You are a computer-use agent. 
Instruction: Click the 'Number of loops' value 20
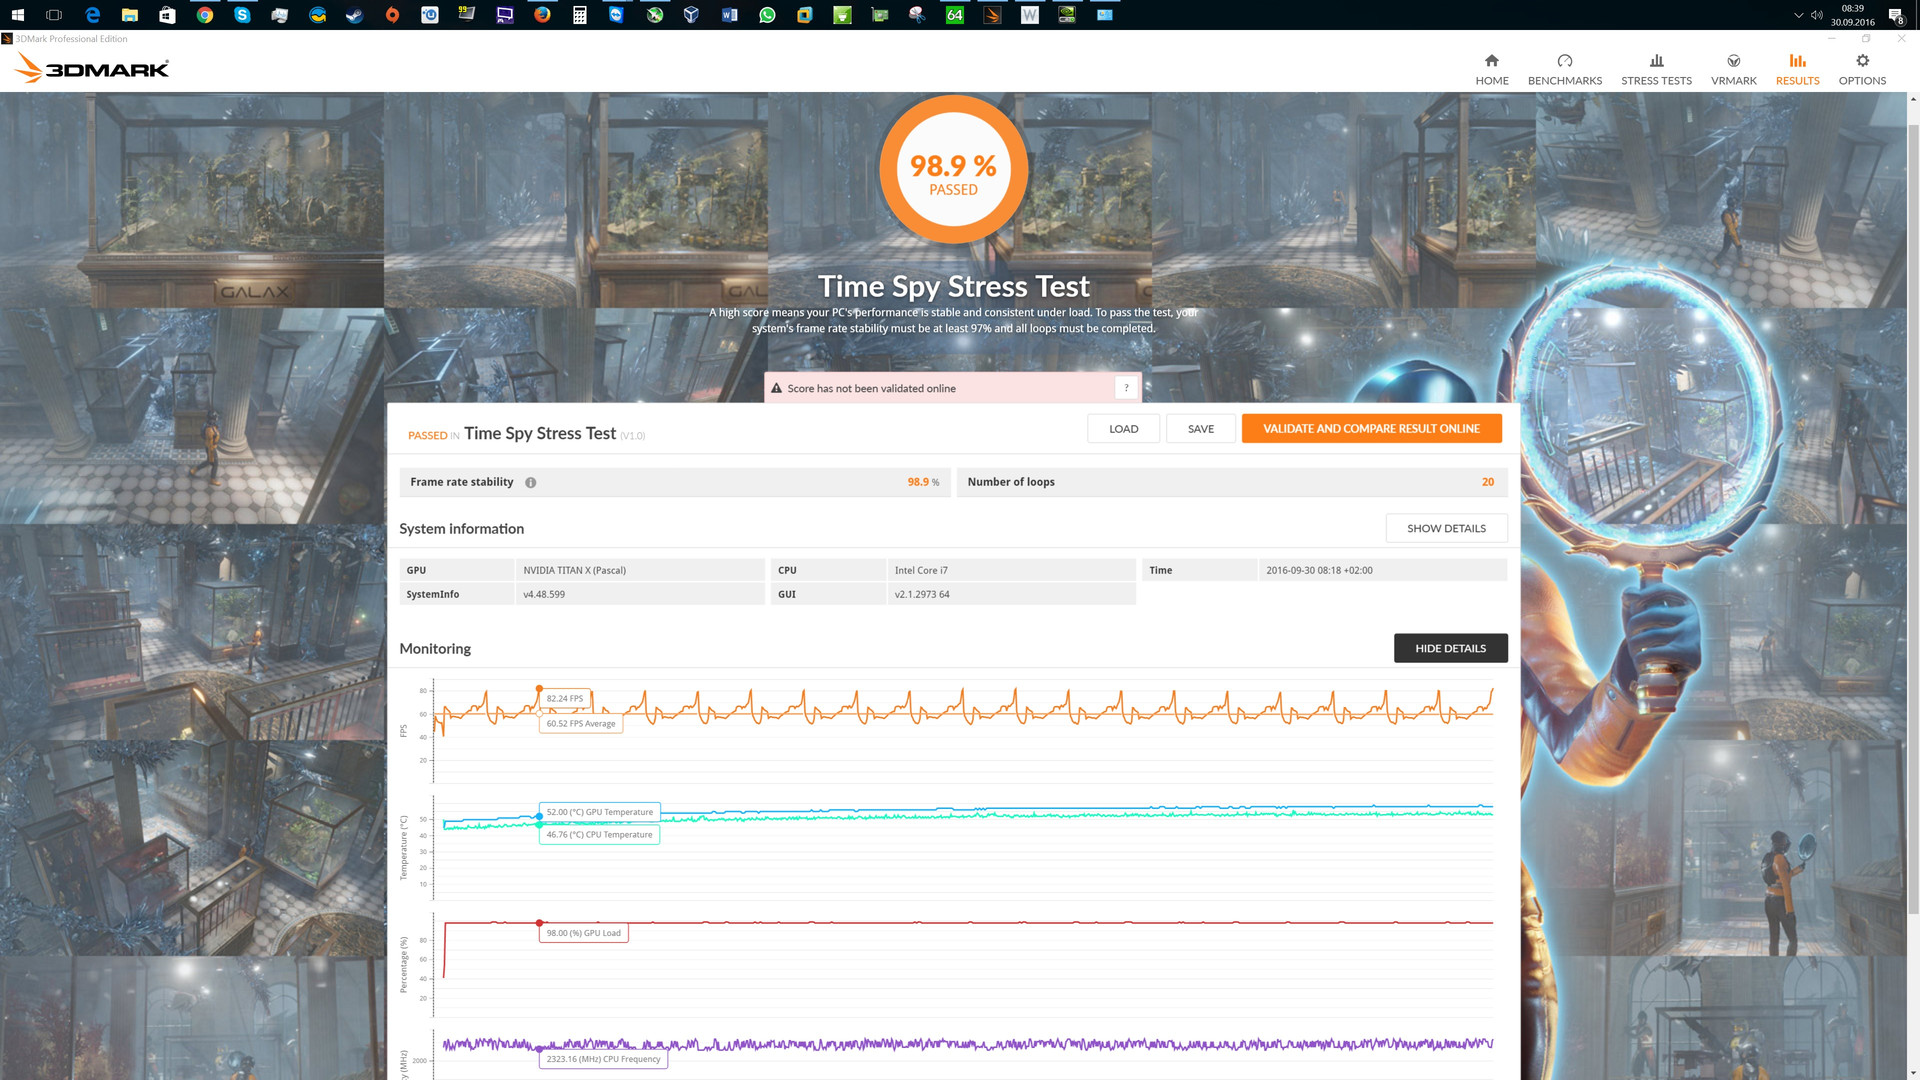(x=1487, y=482)
